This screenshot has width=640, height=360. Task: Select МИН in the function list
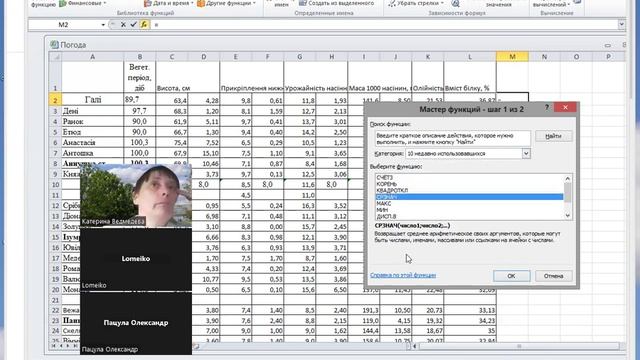pos(469,210)
